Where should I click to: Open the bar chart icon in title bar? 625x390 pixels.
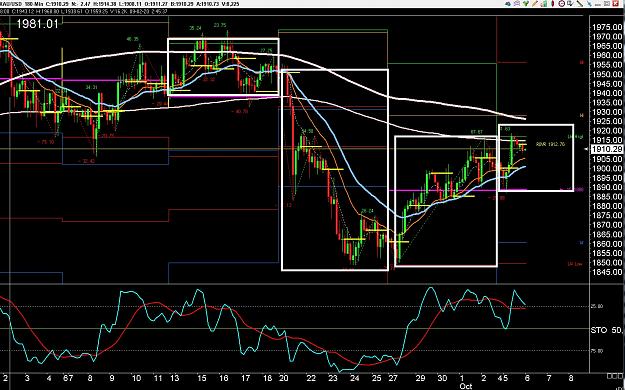[544, 4]
